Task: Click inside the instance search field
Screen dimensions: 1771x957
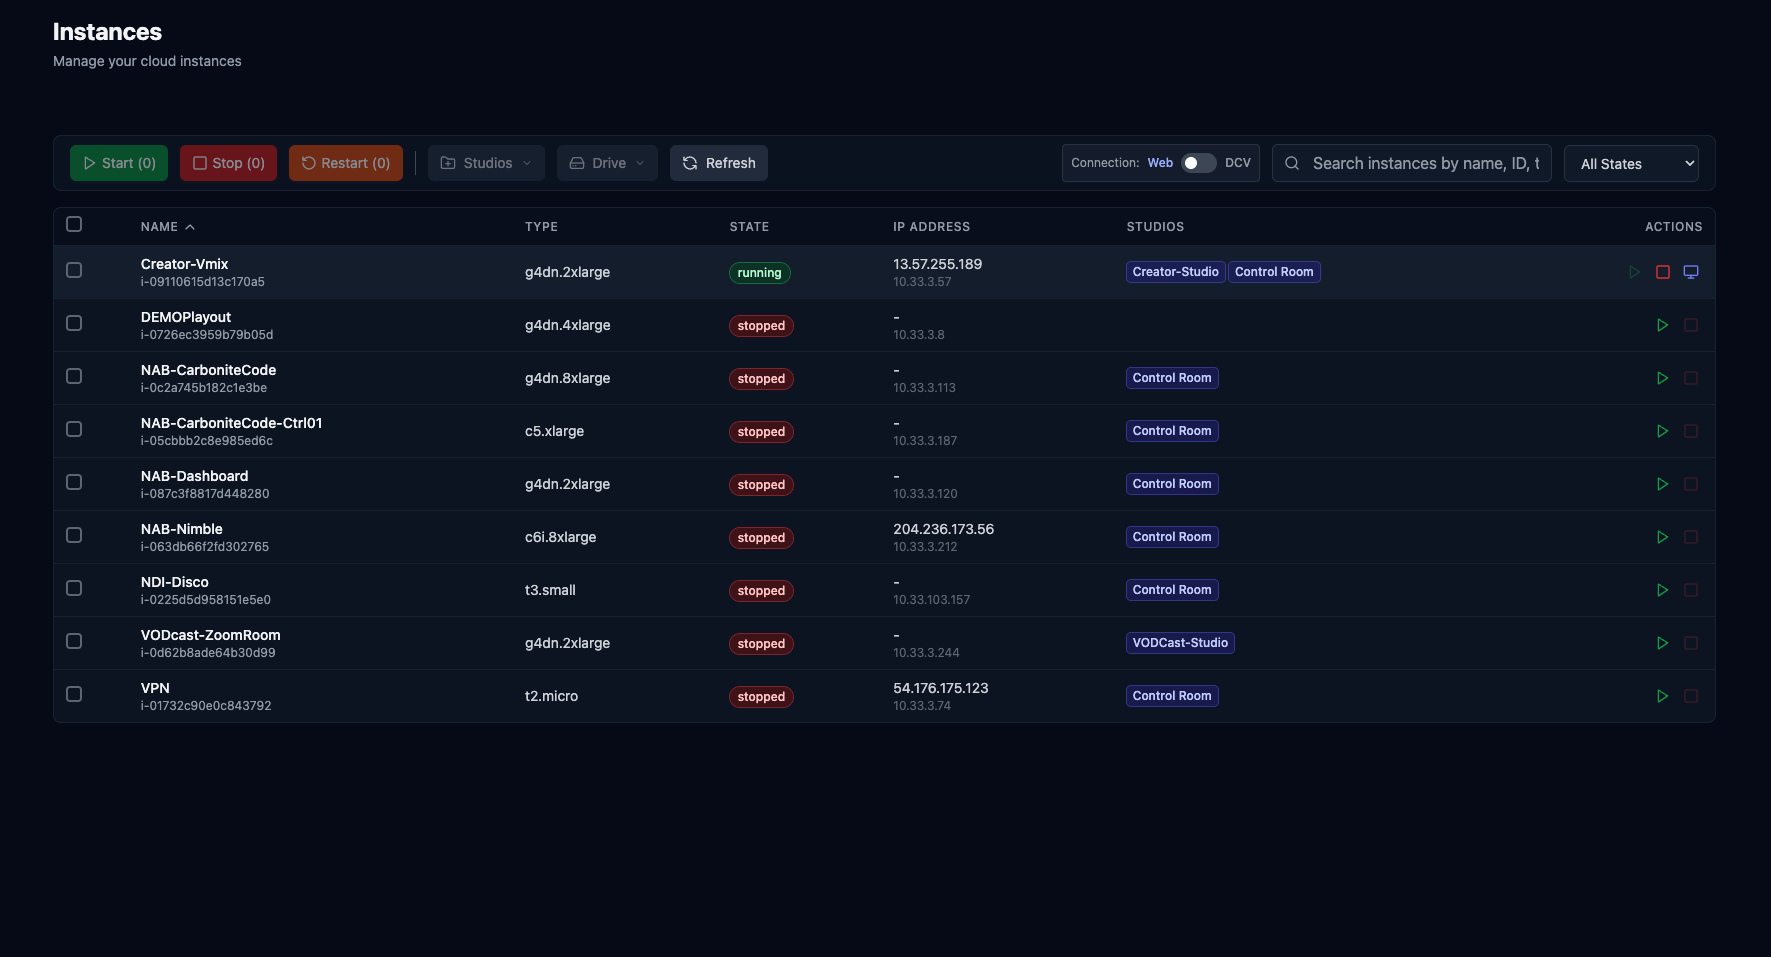Action: pyautogui.click(x=1420, y=162)
